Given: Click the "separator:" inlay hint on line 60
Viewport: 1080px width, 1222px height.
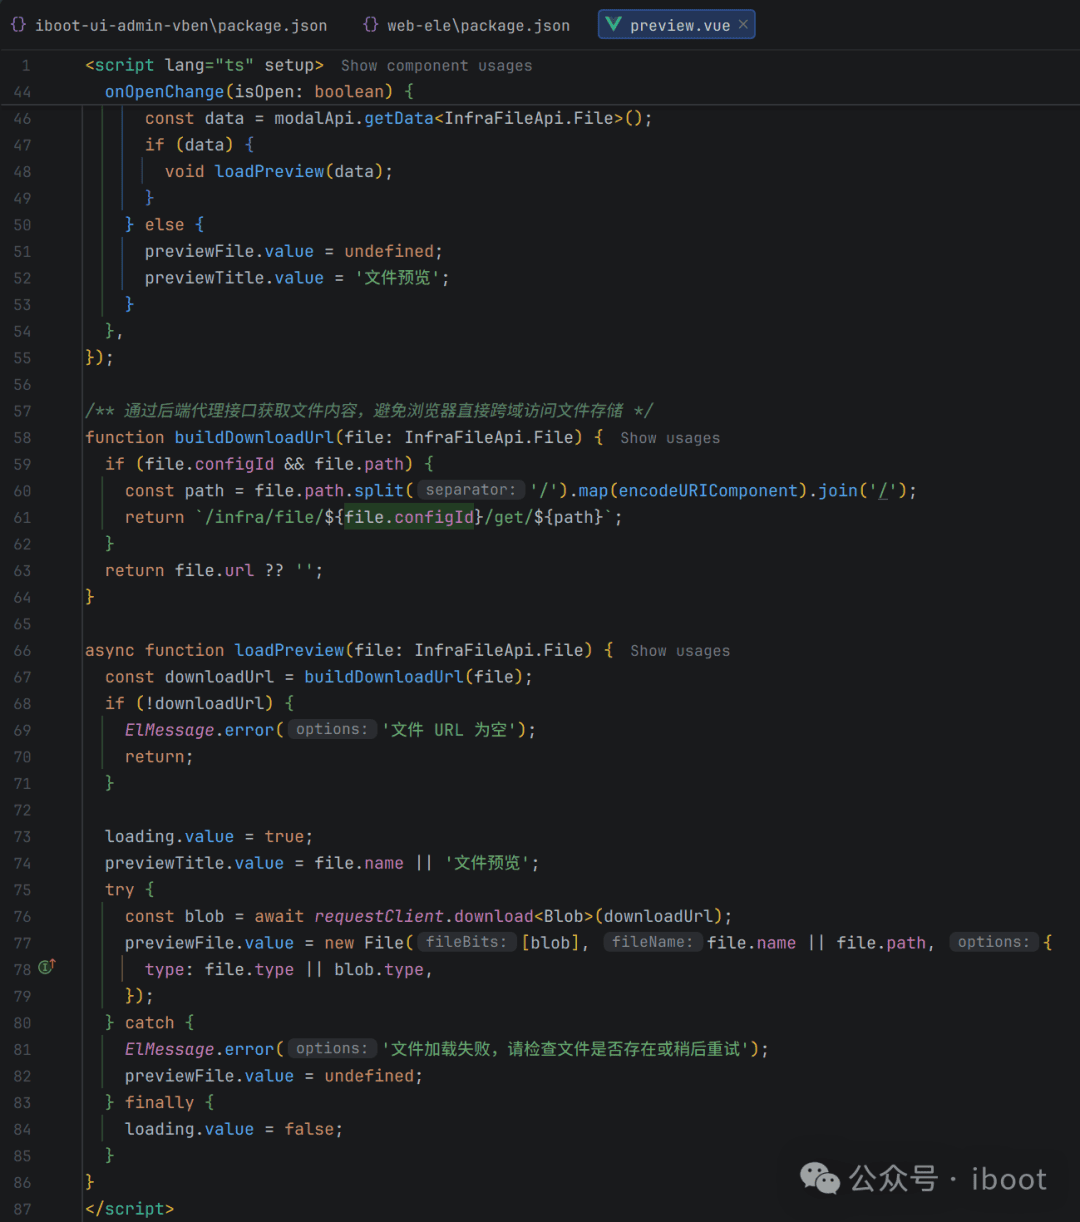Looking at the screenshot, I should [471, 490].
